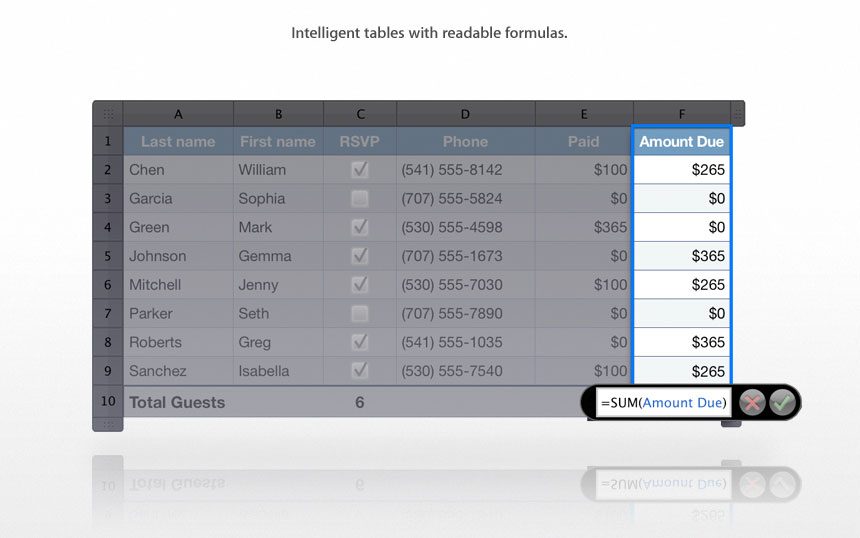Click the SUM(Amount Due) formula field
This screenshot has height=538, width=860.
pos(664,403)
